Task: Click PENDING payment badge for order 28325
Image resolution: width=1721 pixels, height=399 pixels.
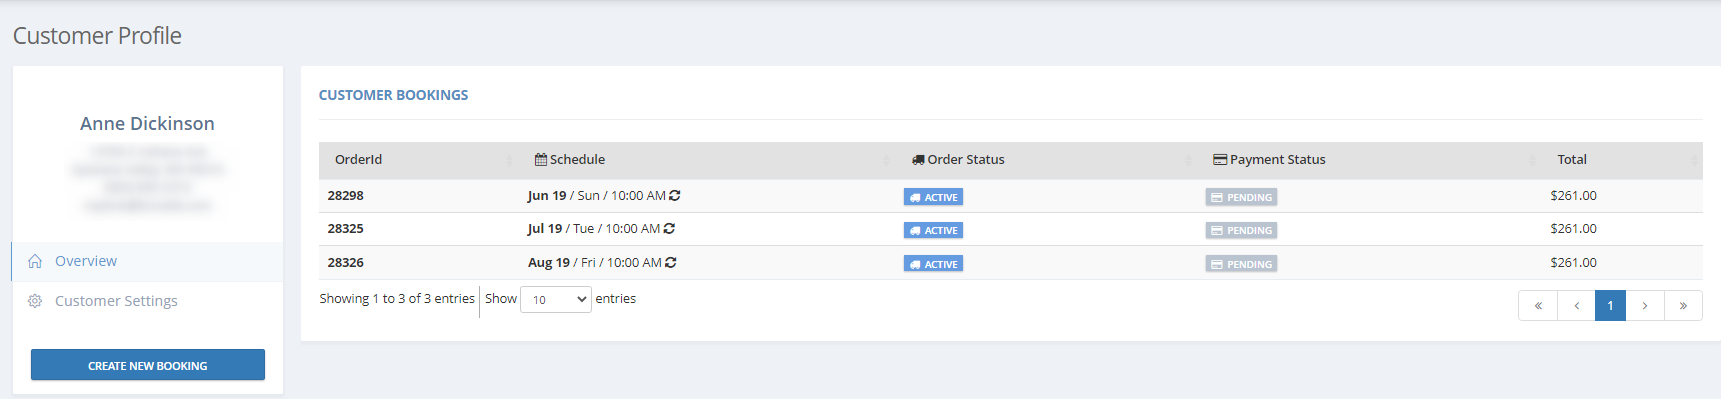Action: pos(1241,230)
